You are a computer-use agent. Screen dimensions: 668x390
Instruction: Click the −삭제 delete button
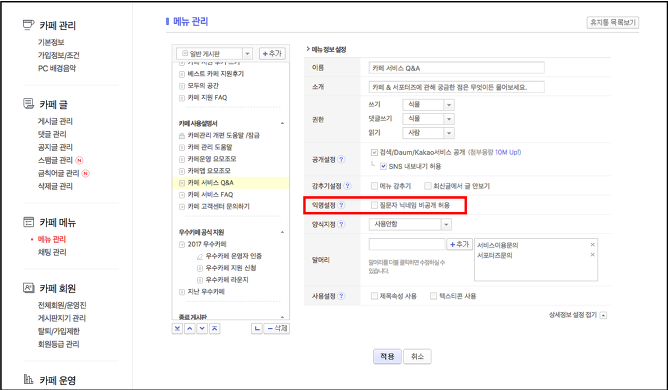277,328
